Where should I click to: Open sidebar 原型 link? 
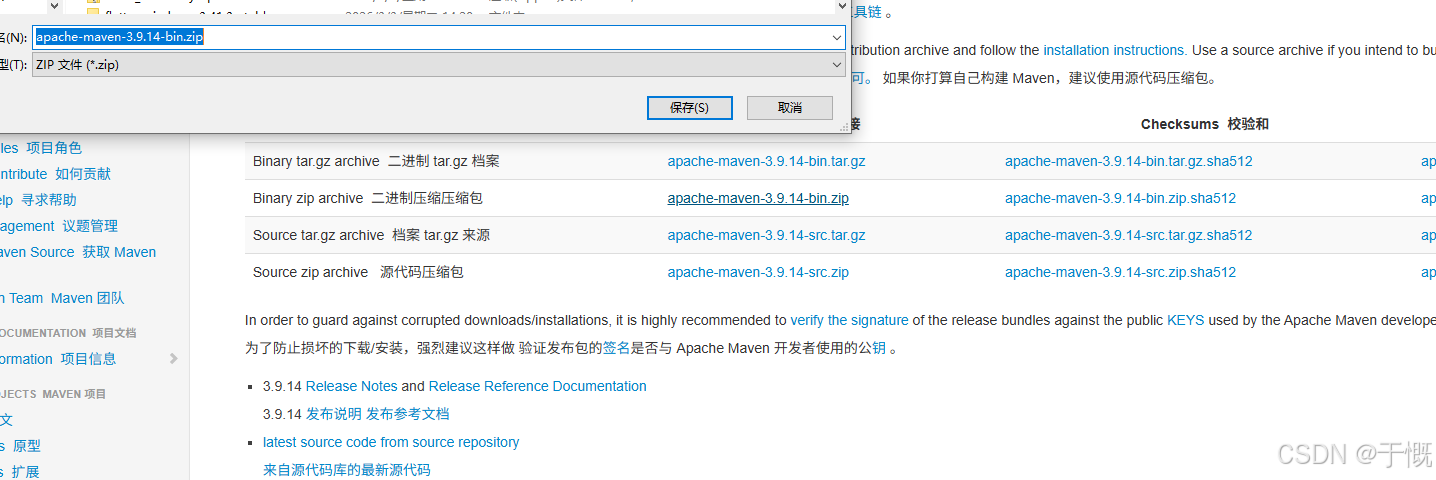pyautogui.click(x=27, y=446)
